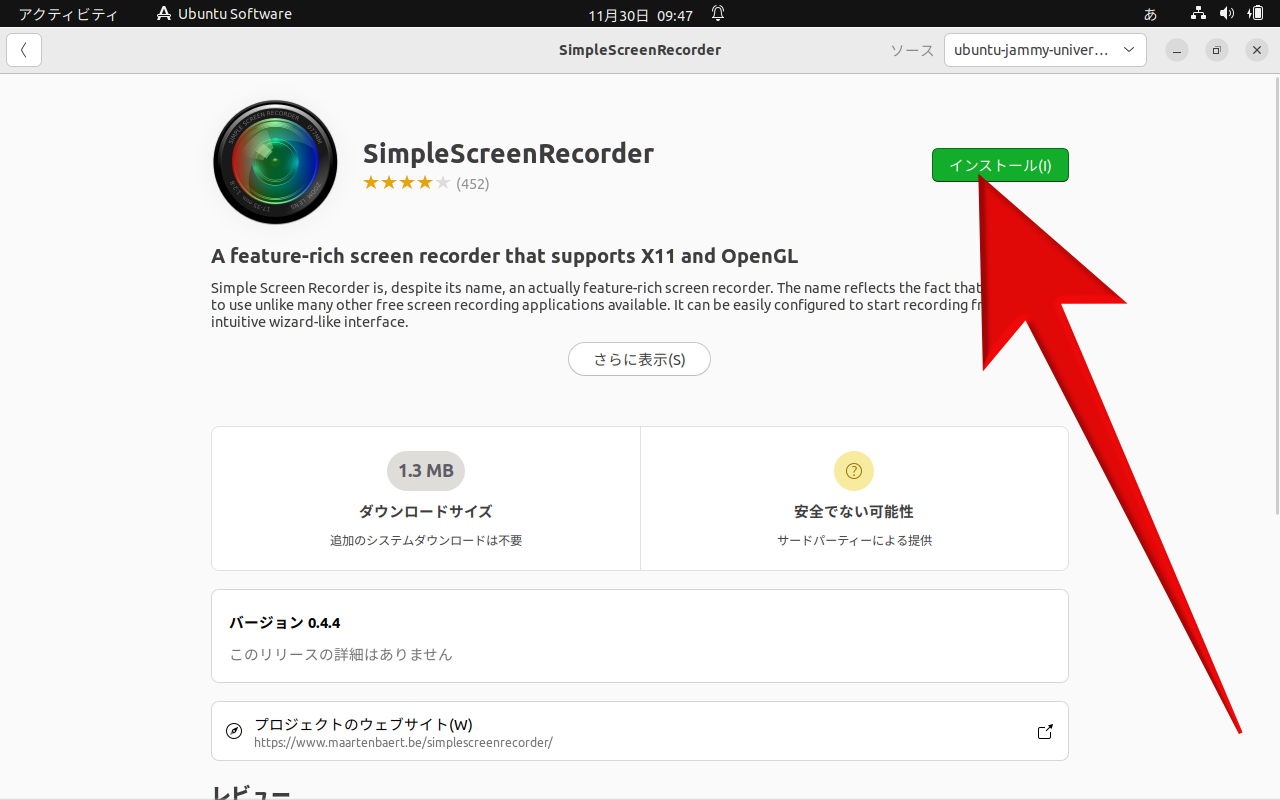Go back using the back arrow icon

pyautogui.click(x=23, y=49)
